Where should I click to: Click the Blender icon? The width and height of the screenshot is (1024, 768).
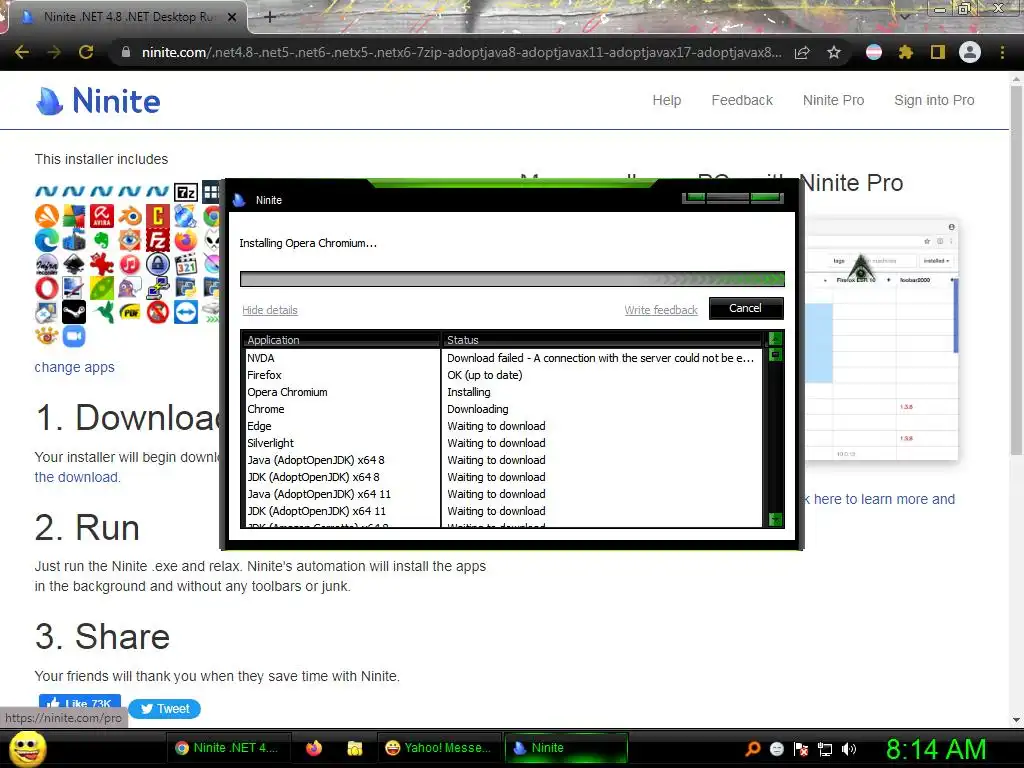(129, 216)
